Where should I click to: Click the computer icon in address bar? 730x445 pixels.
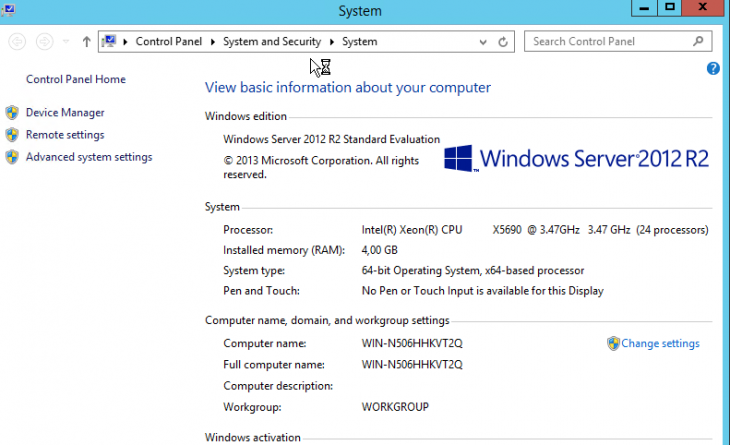(x=109, y=41)
